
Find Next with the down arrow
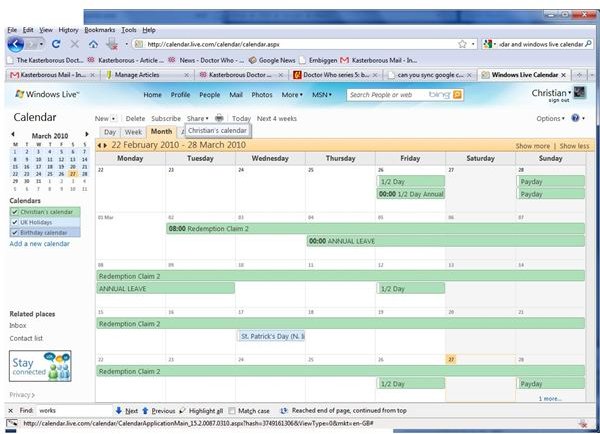127,411
